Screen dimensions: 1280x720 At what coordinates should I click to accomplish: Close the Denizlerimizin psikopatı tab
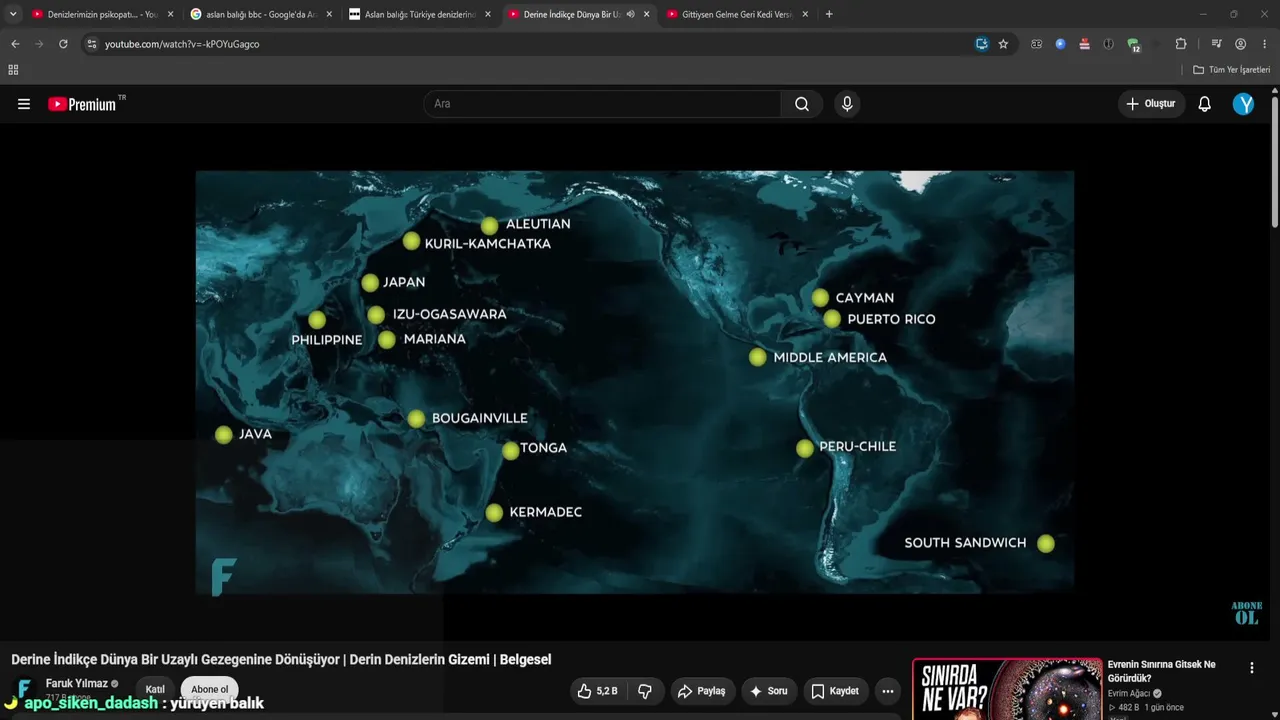click(170, 14)
